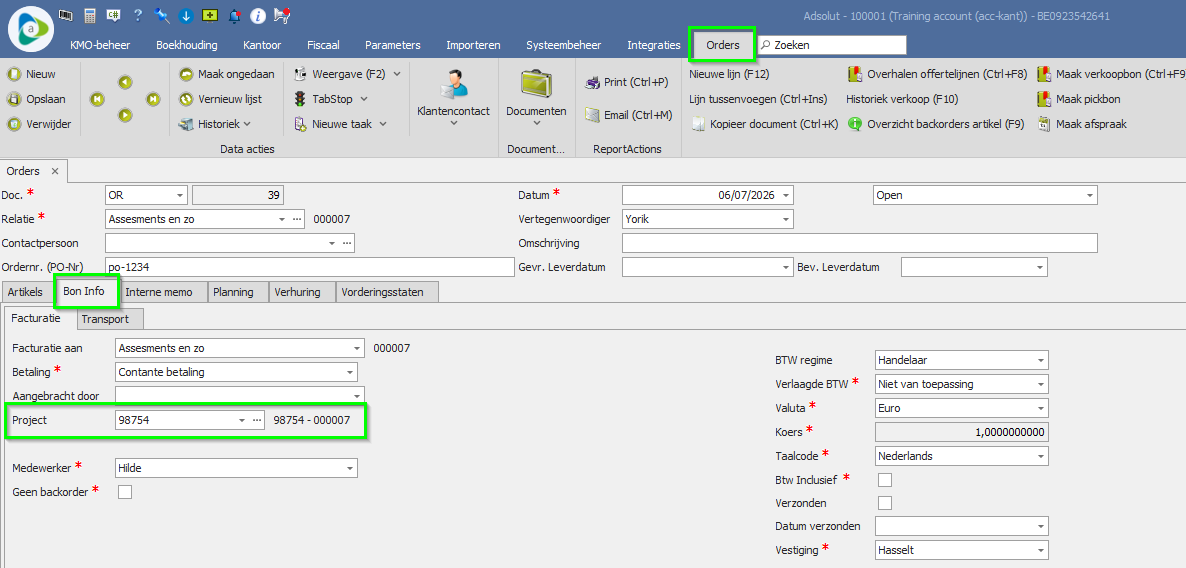
Task: Open the Datum date picker dropdown
Action: [787, 195]
